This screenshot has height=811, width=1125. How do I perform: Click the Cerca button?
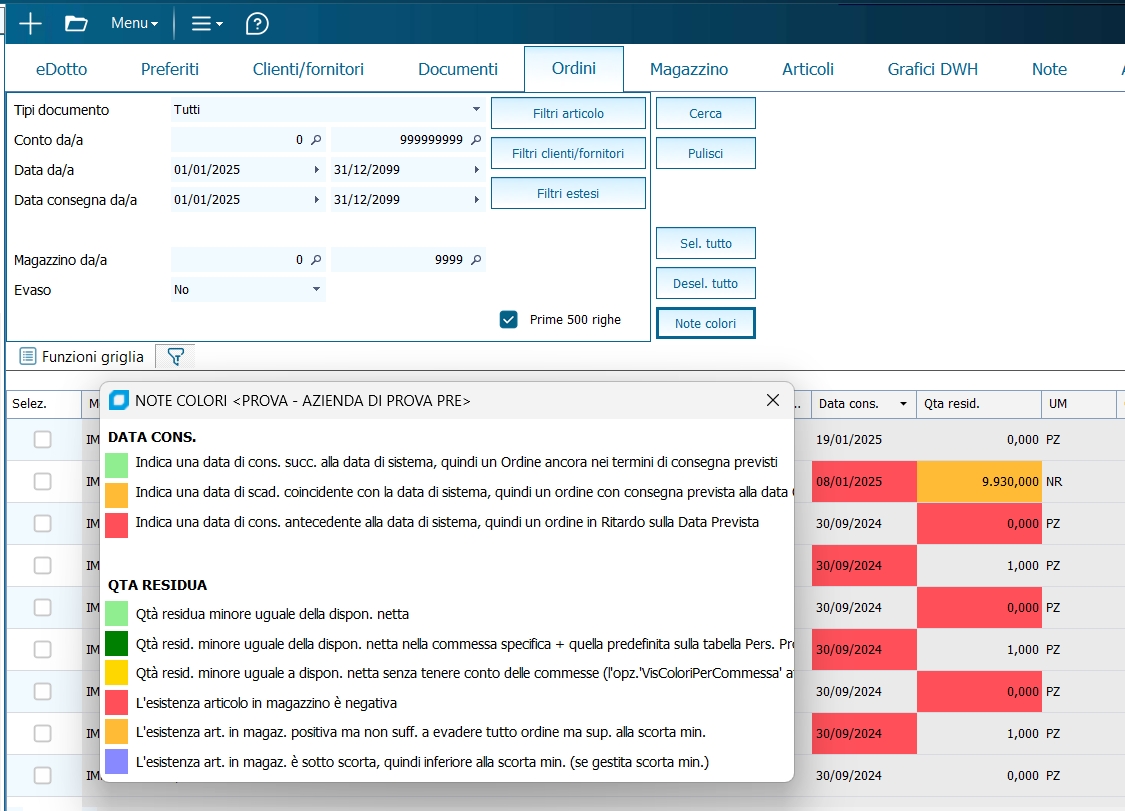[x=705, y=113]
